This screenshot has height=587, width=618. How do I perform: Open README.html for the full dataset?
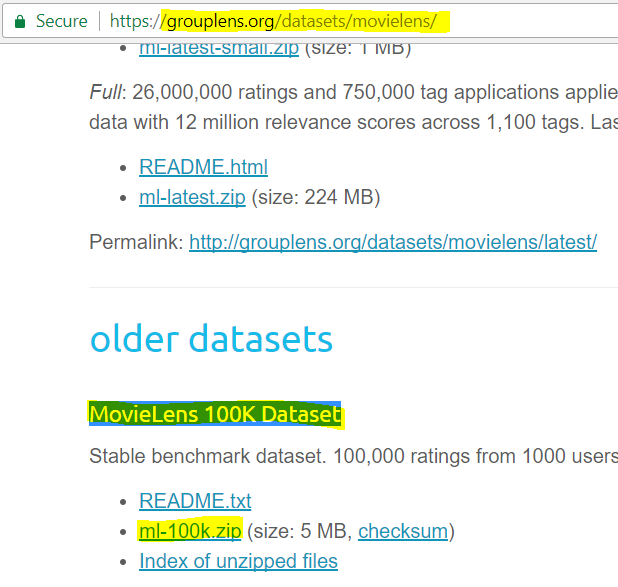click(x=203, y=167)
